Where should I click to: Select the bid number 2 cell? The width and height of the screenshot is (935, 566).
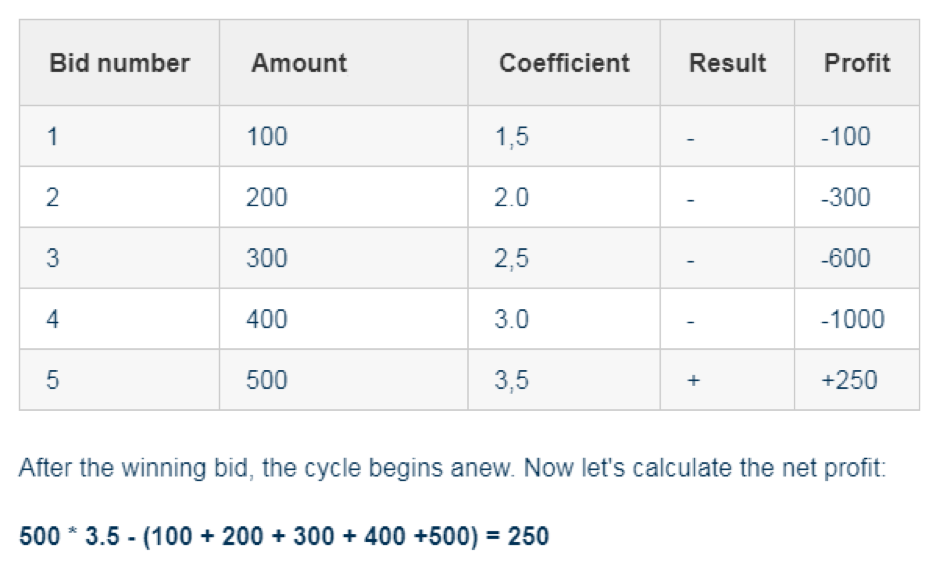(119, 197)
